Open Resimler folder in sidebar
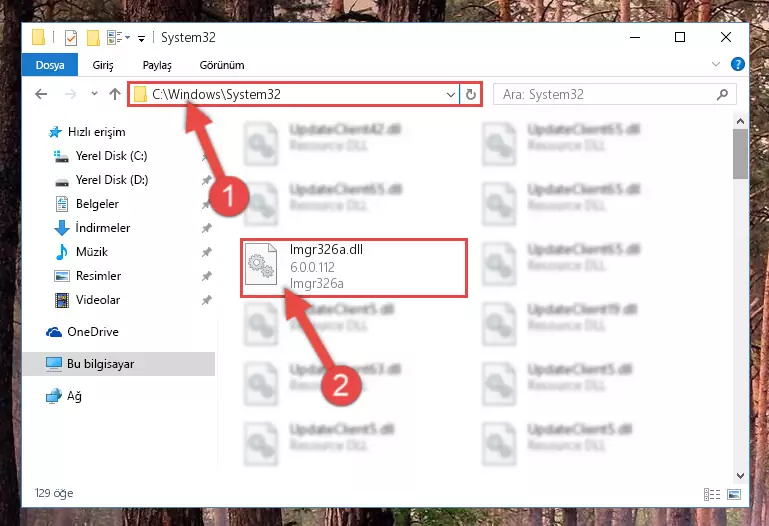Screen dimensions: 769x526 [x=87, y=276]
